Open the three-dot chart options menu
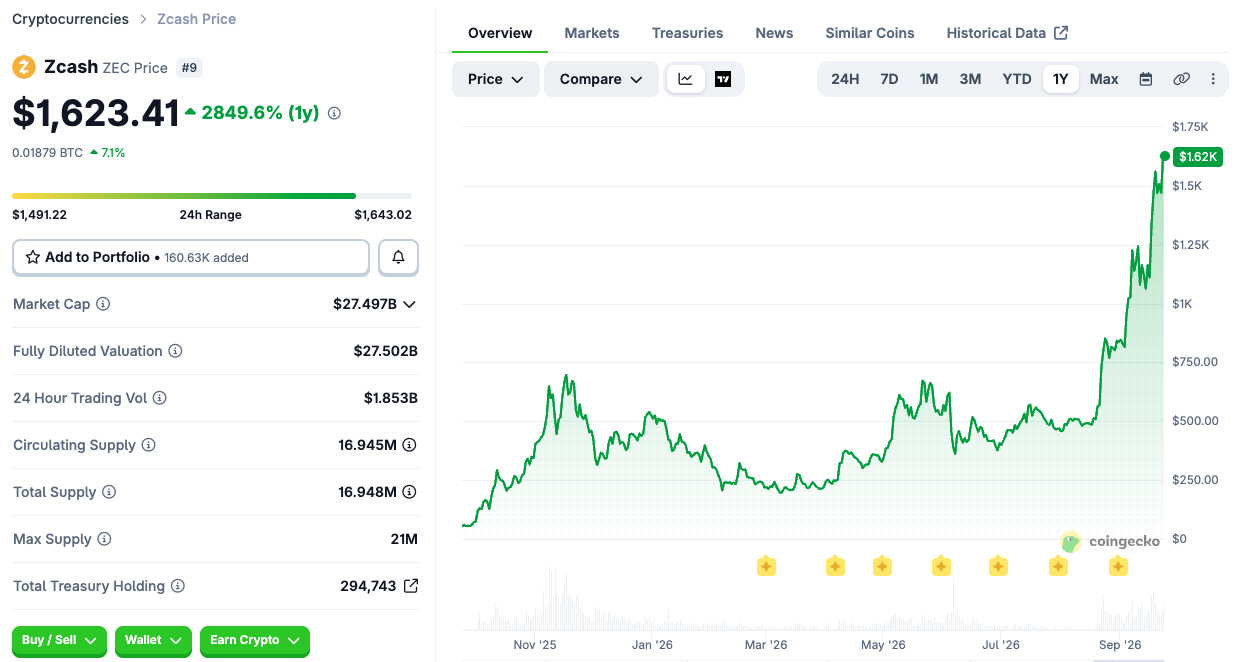 [1213, 79]
